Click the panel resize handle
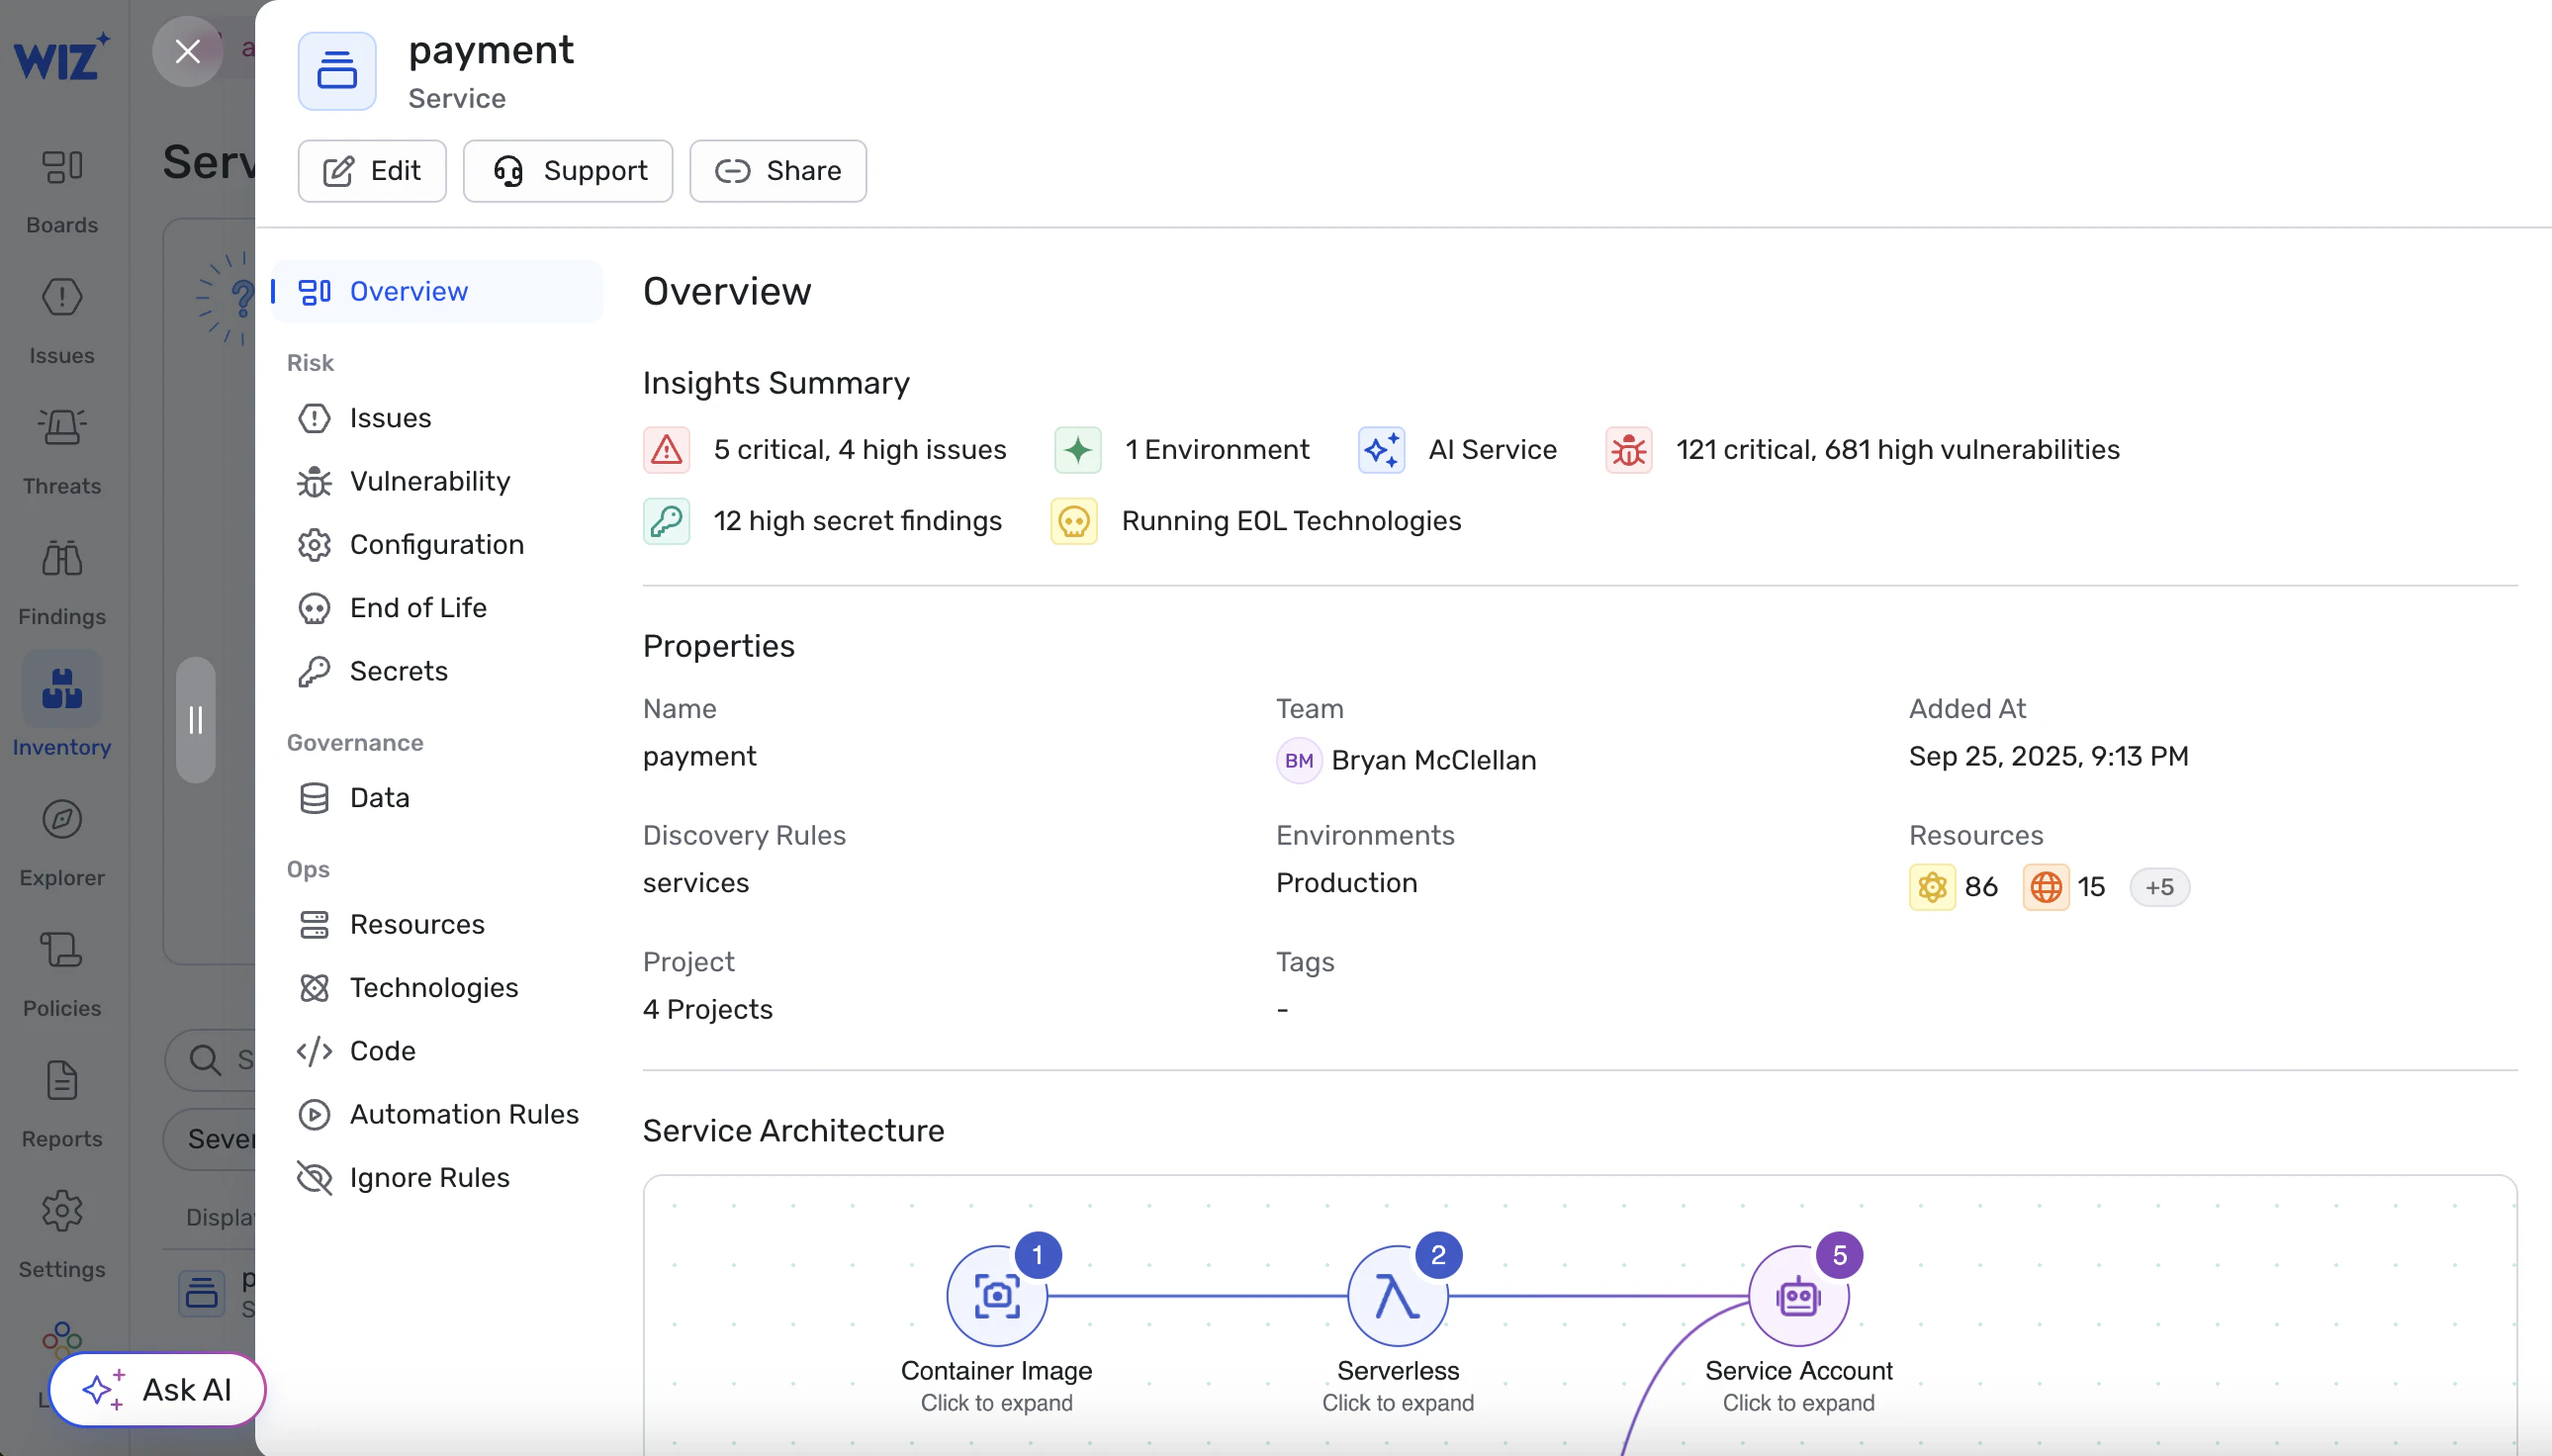Image resolution: width=2552 pixels, height=1456 pixels. coord(196,719)
